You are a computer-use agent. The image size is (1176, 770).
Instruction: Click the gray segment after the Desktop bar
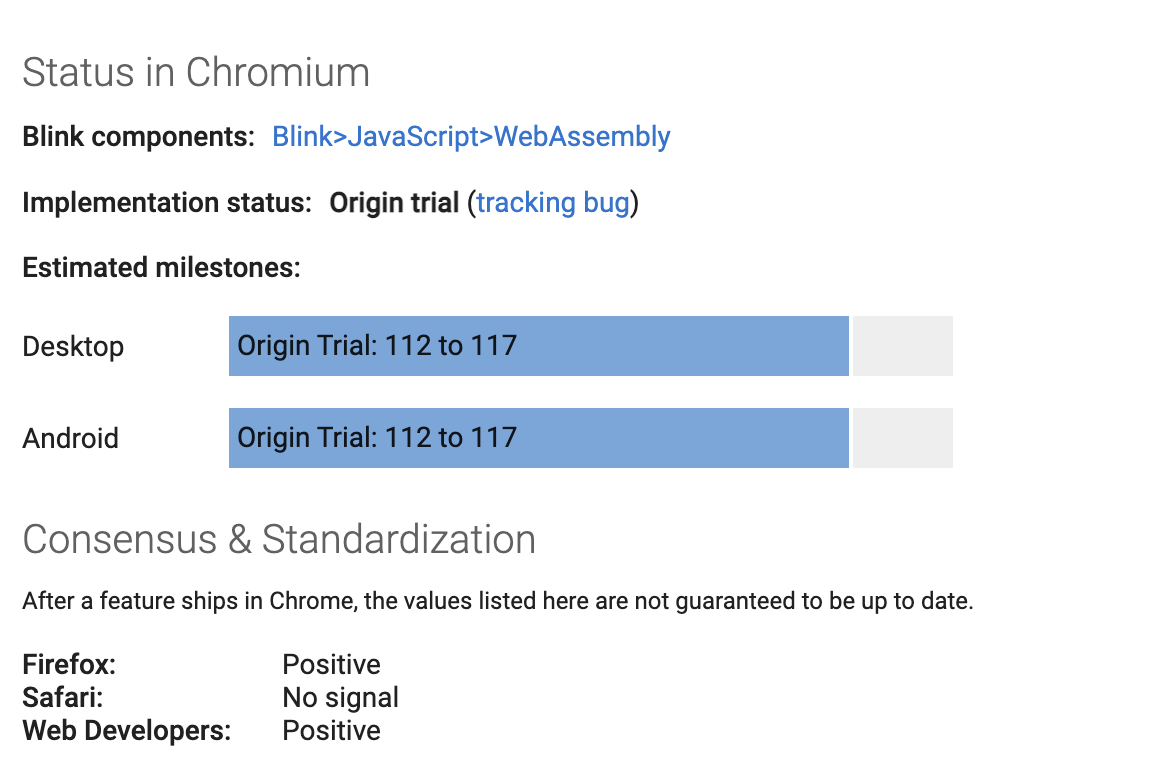tap(903, 346)
